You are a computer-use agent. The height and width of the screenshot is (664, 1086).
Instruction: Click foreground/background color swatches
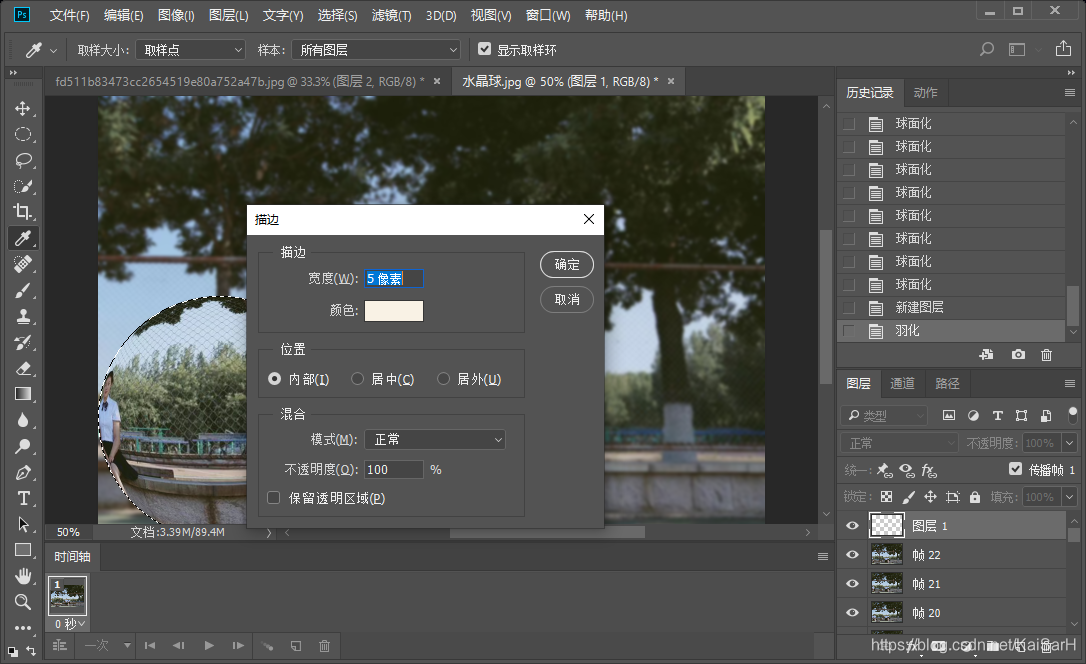[12, 652]
